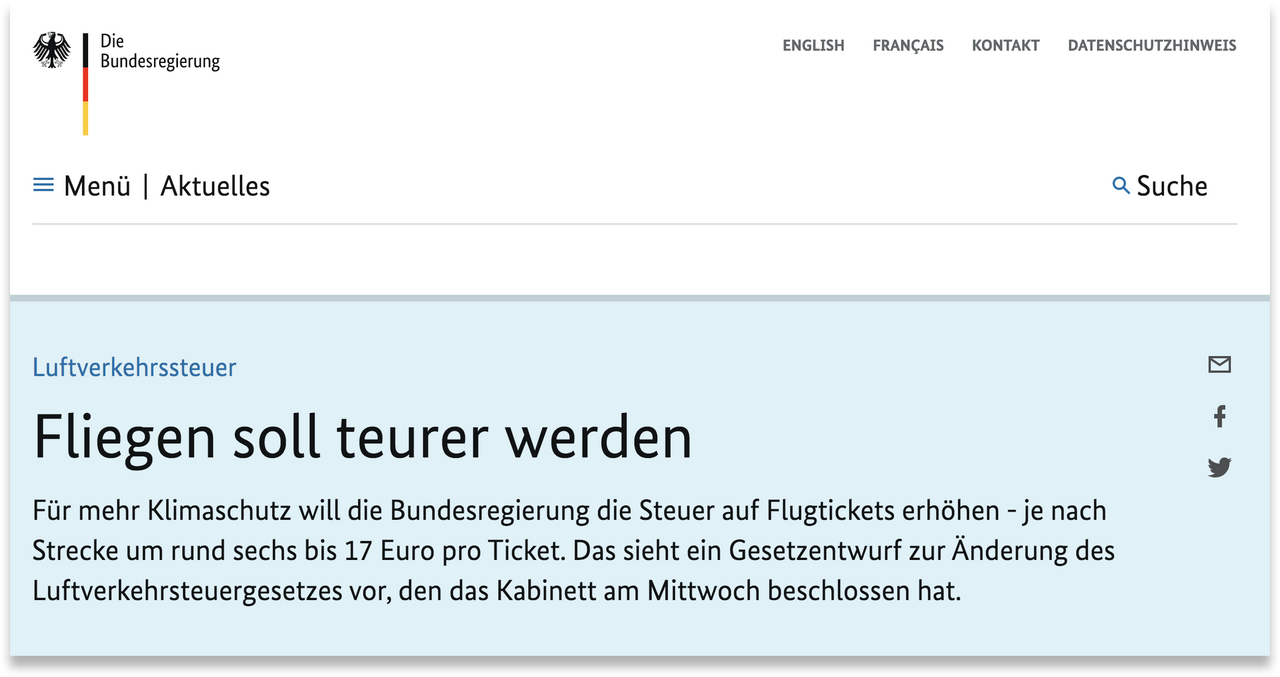Click the magnifying glass search icon
Screen dimensions: 1280x677
[x=1121, y=186]
